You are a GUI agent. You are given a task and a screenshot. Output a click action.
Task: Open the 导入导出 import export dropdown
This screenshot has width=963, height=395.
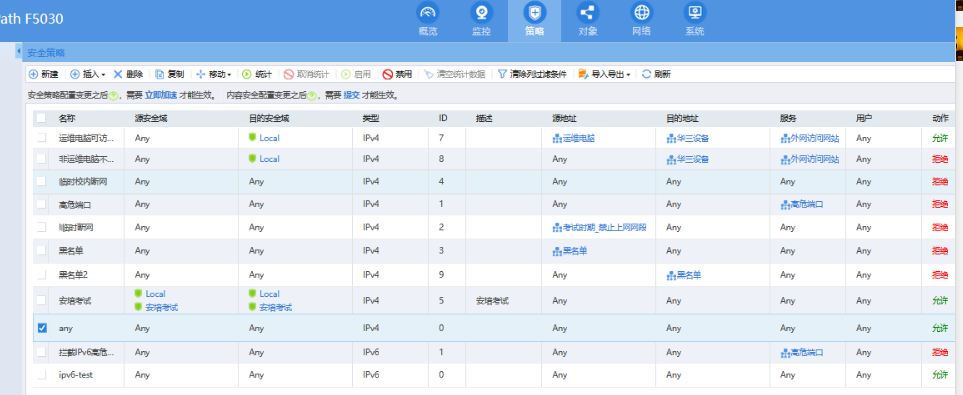point(604,74)
